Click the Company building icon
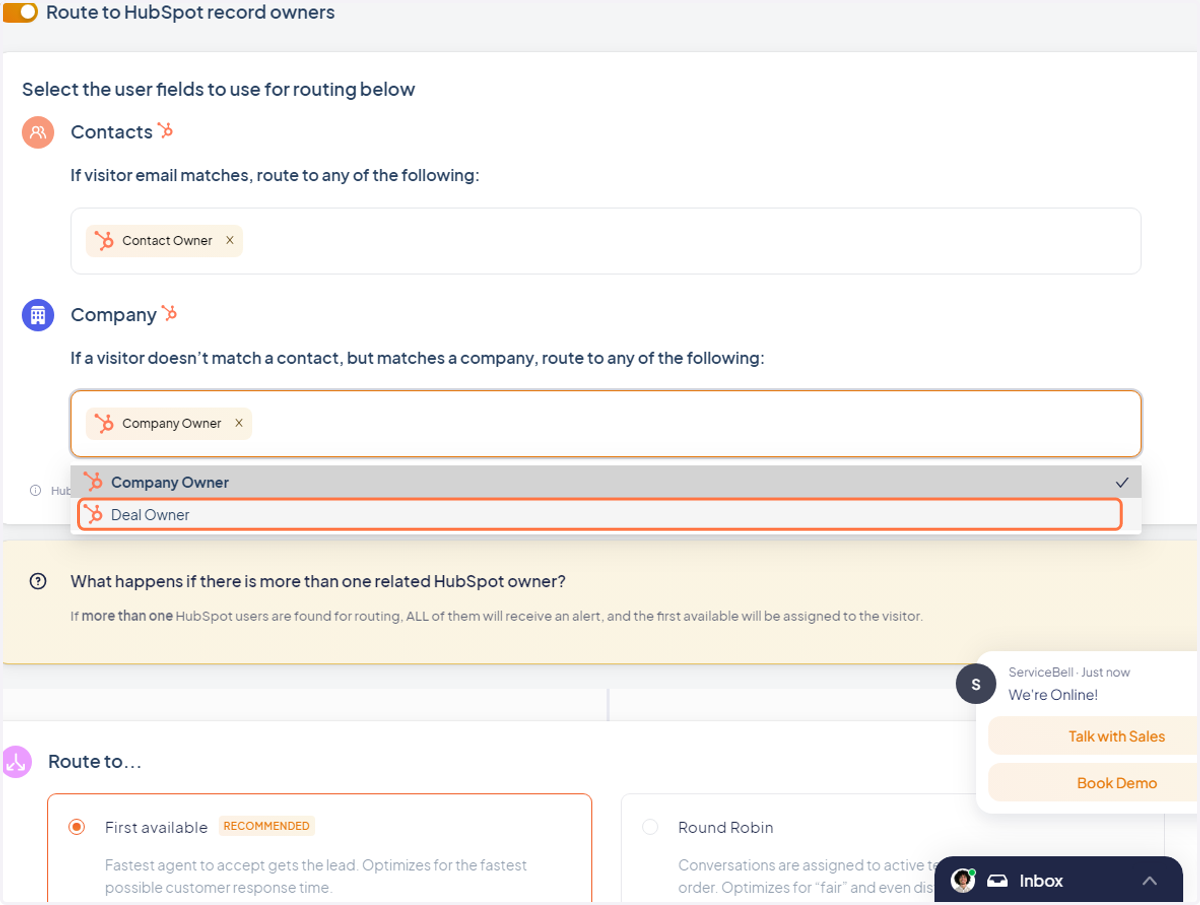 click(x=38, y=315)
